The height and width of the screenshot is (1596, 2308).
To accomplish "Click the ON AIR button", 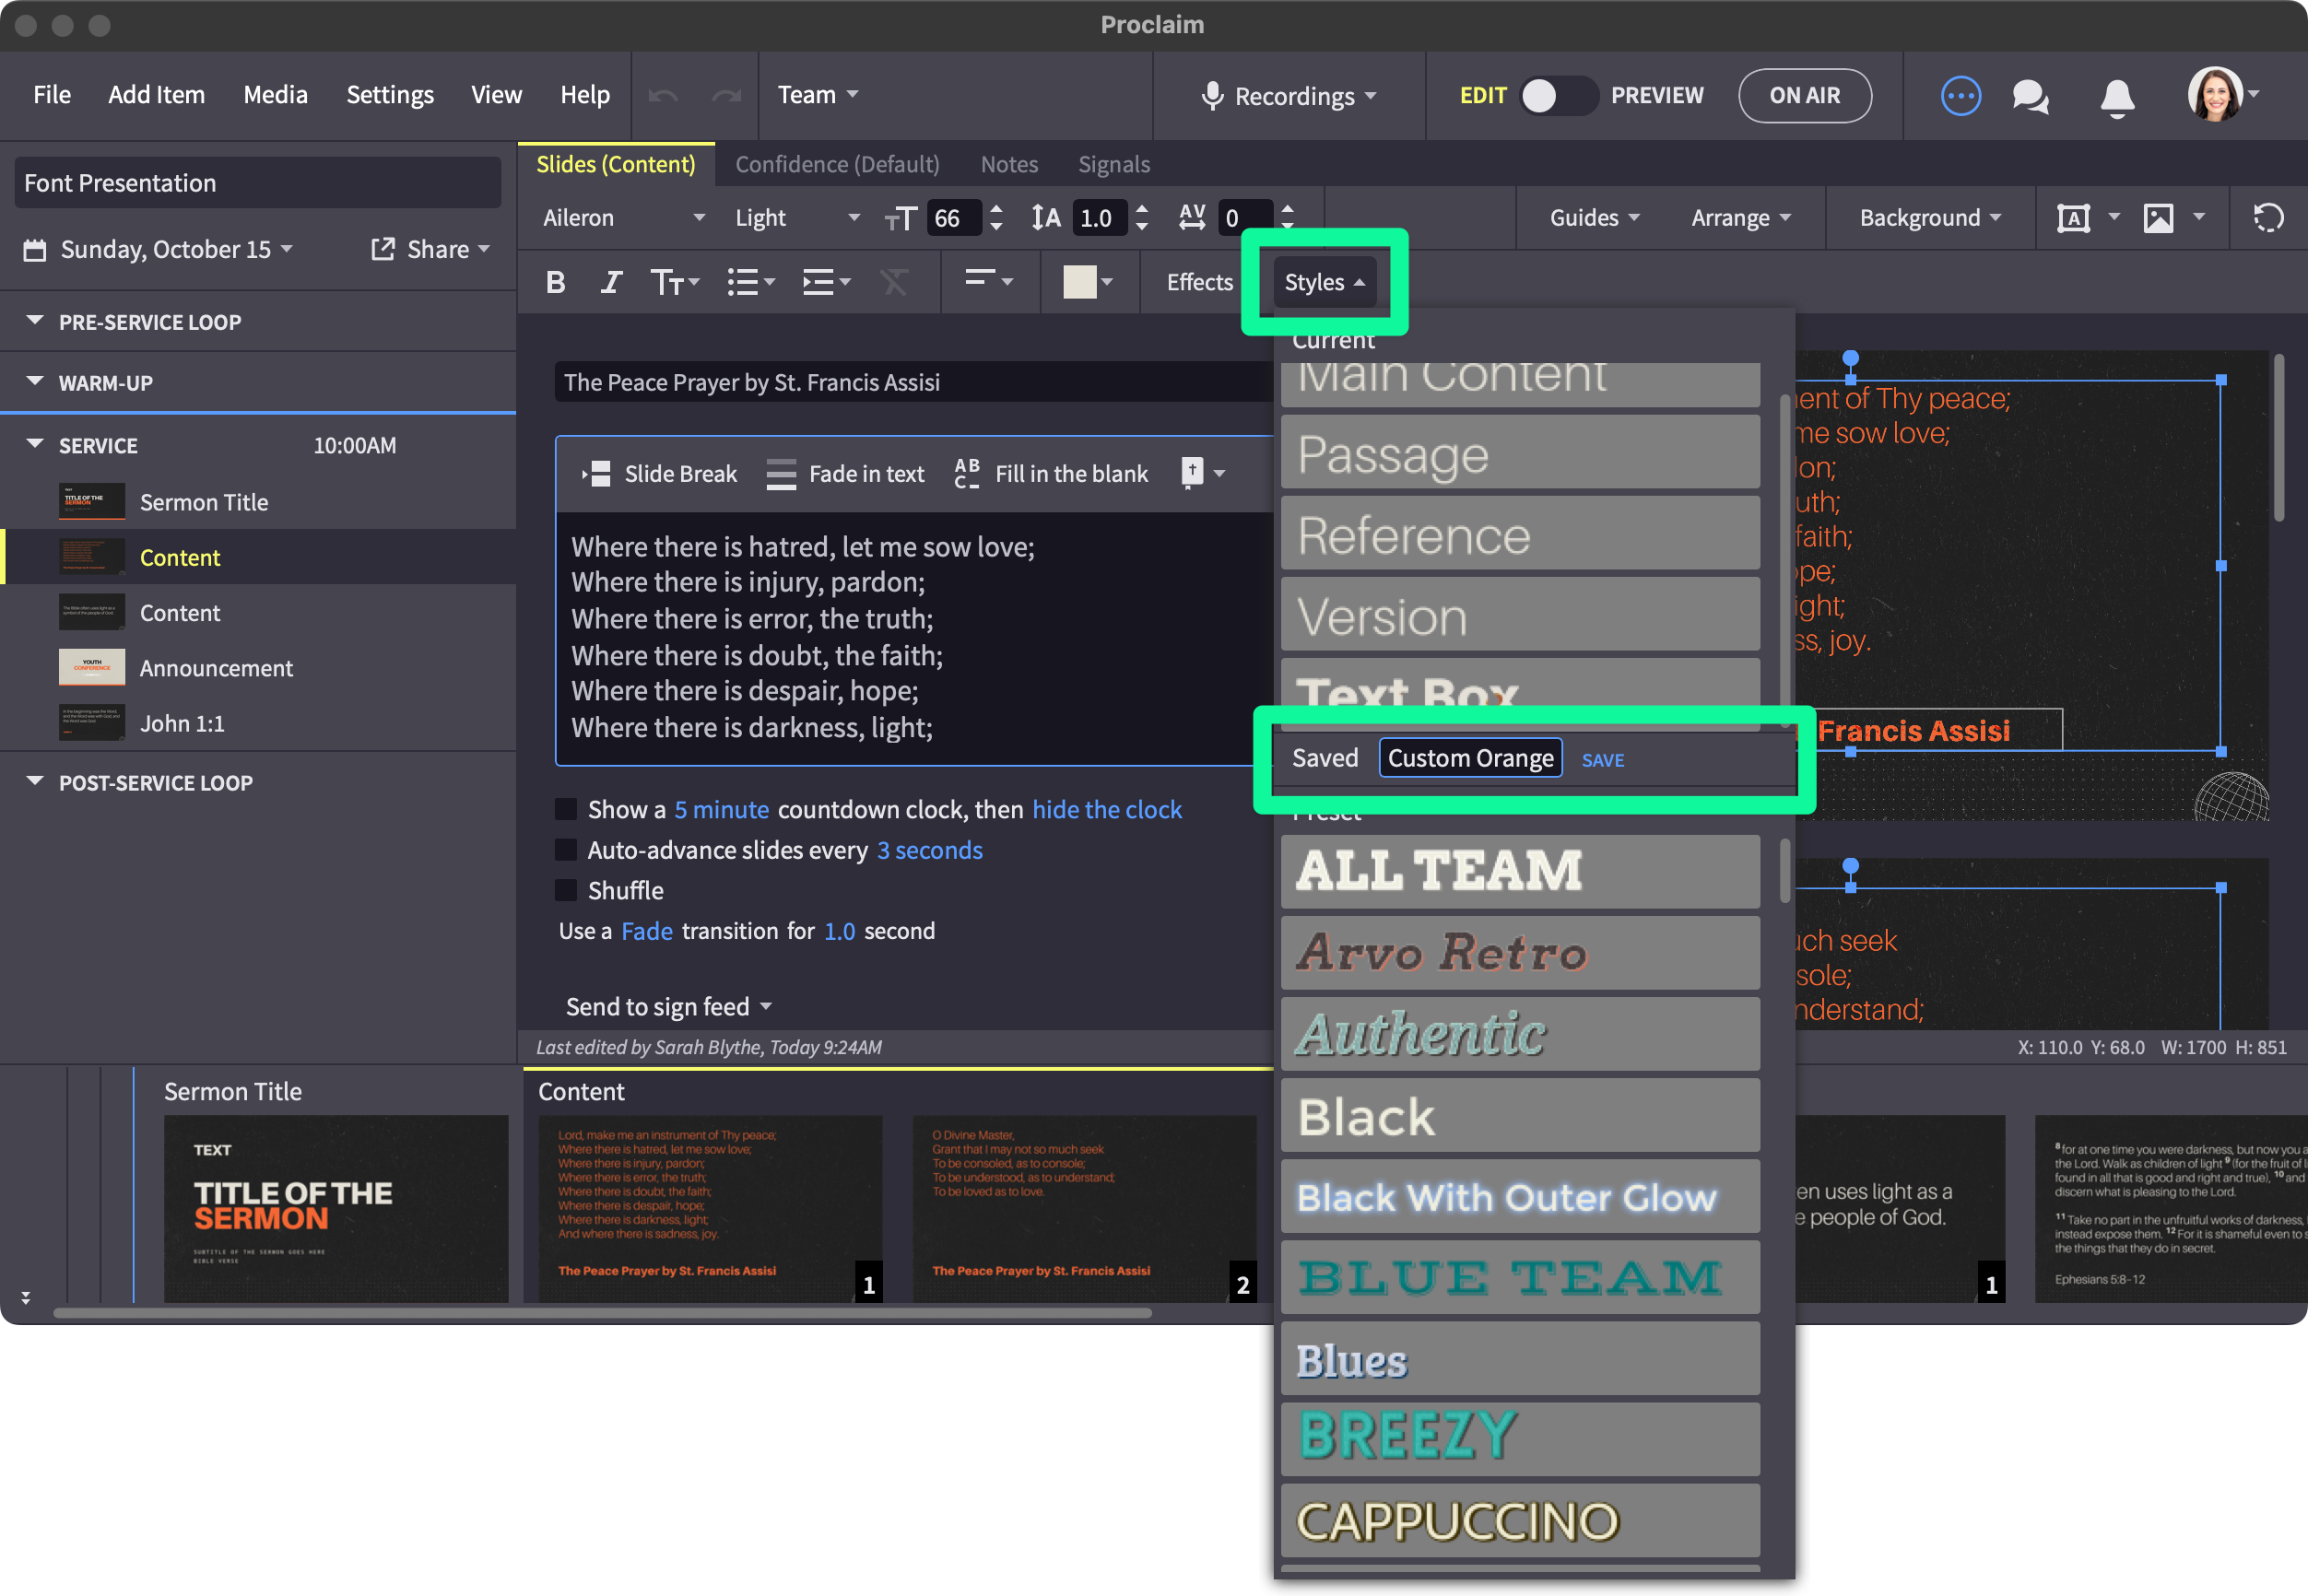I will click(x=1804, y=96).
